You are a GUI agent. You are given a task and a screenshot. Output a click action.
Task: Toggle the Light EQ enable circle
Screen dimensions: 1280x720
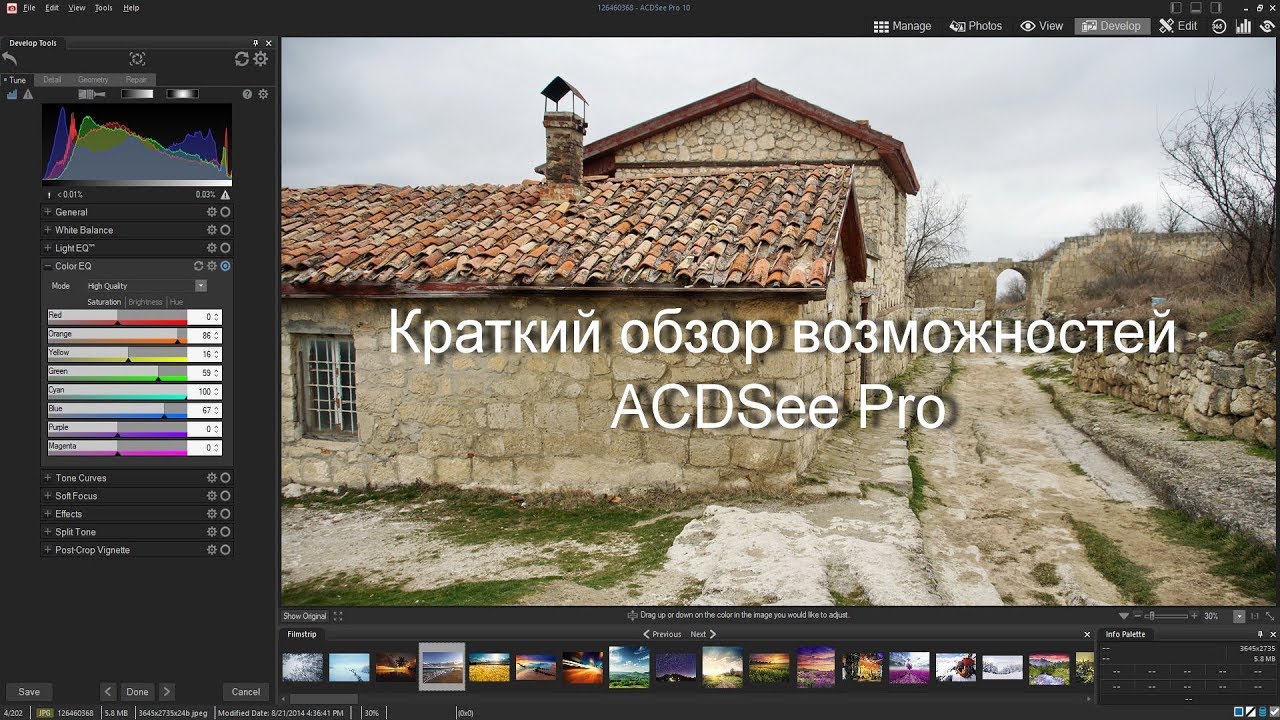point(225,248)
